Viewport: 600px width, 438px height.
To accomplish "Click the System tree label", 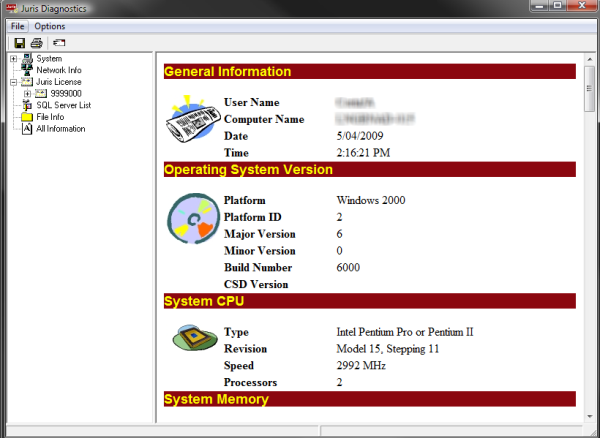I will [48, 59].
